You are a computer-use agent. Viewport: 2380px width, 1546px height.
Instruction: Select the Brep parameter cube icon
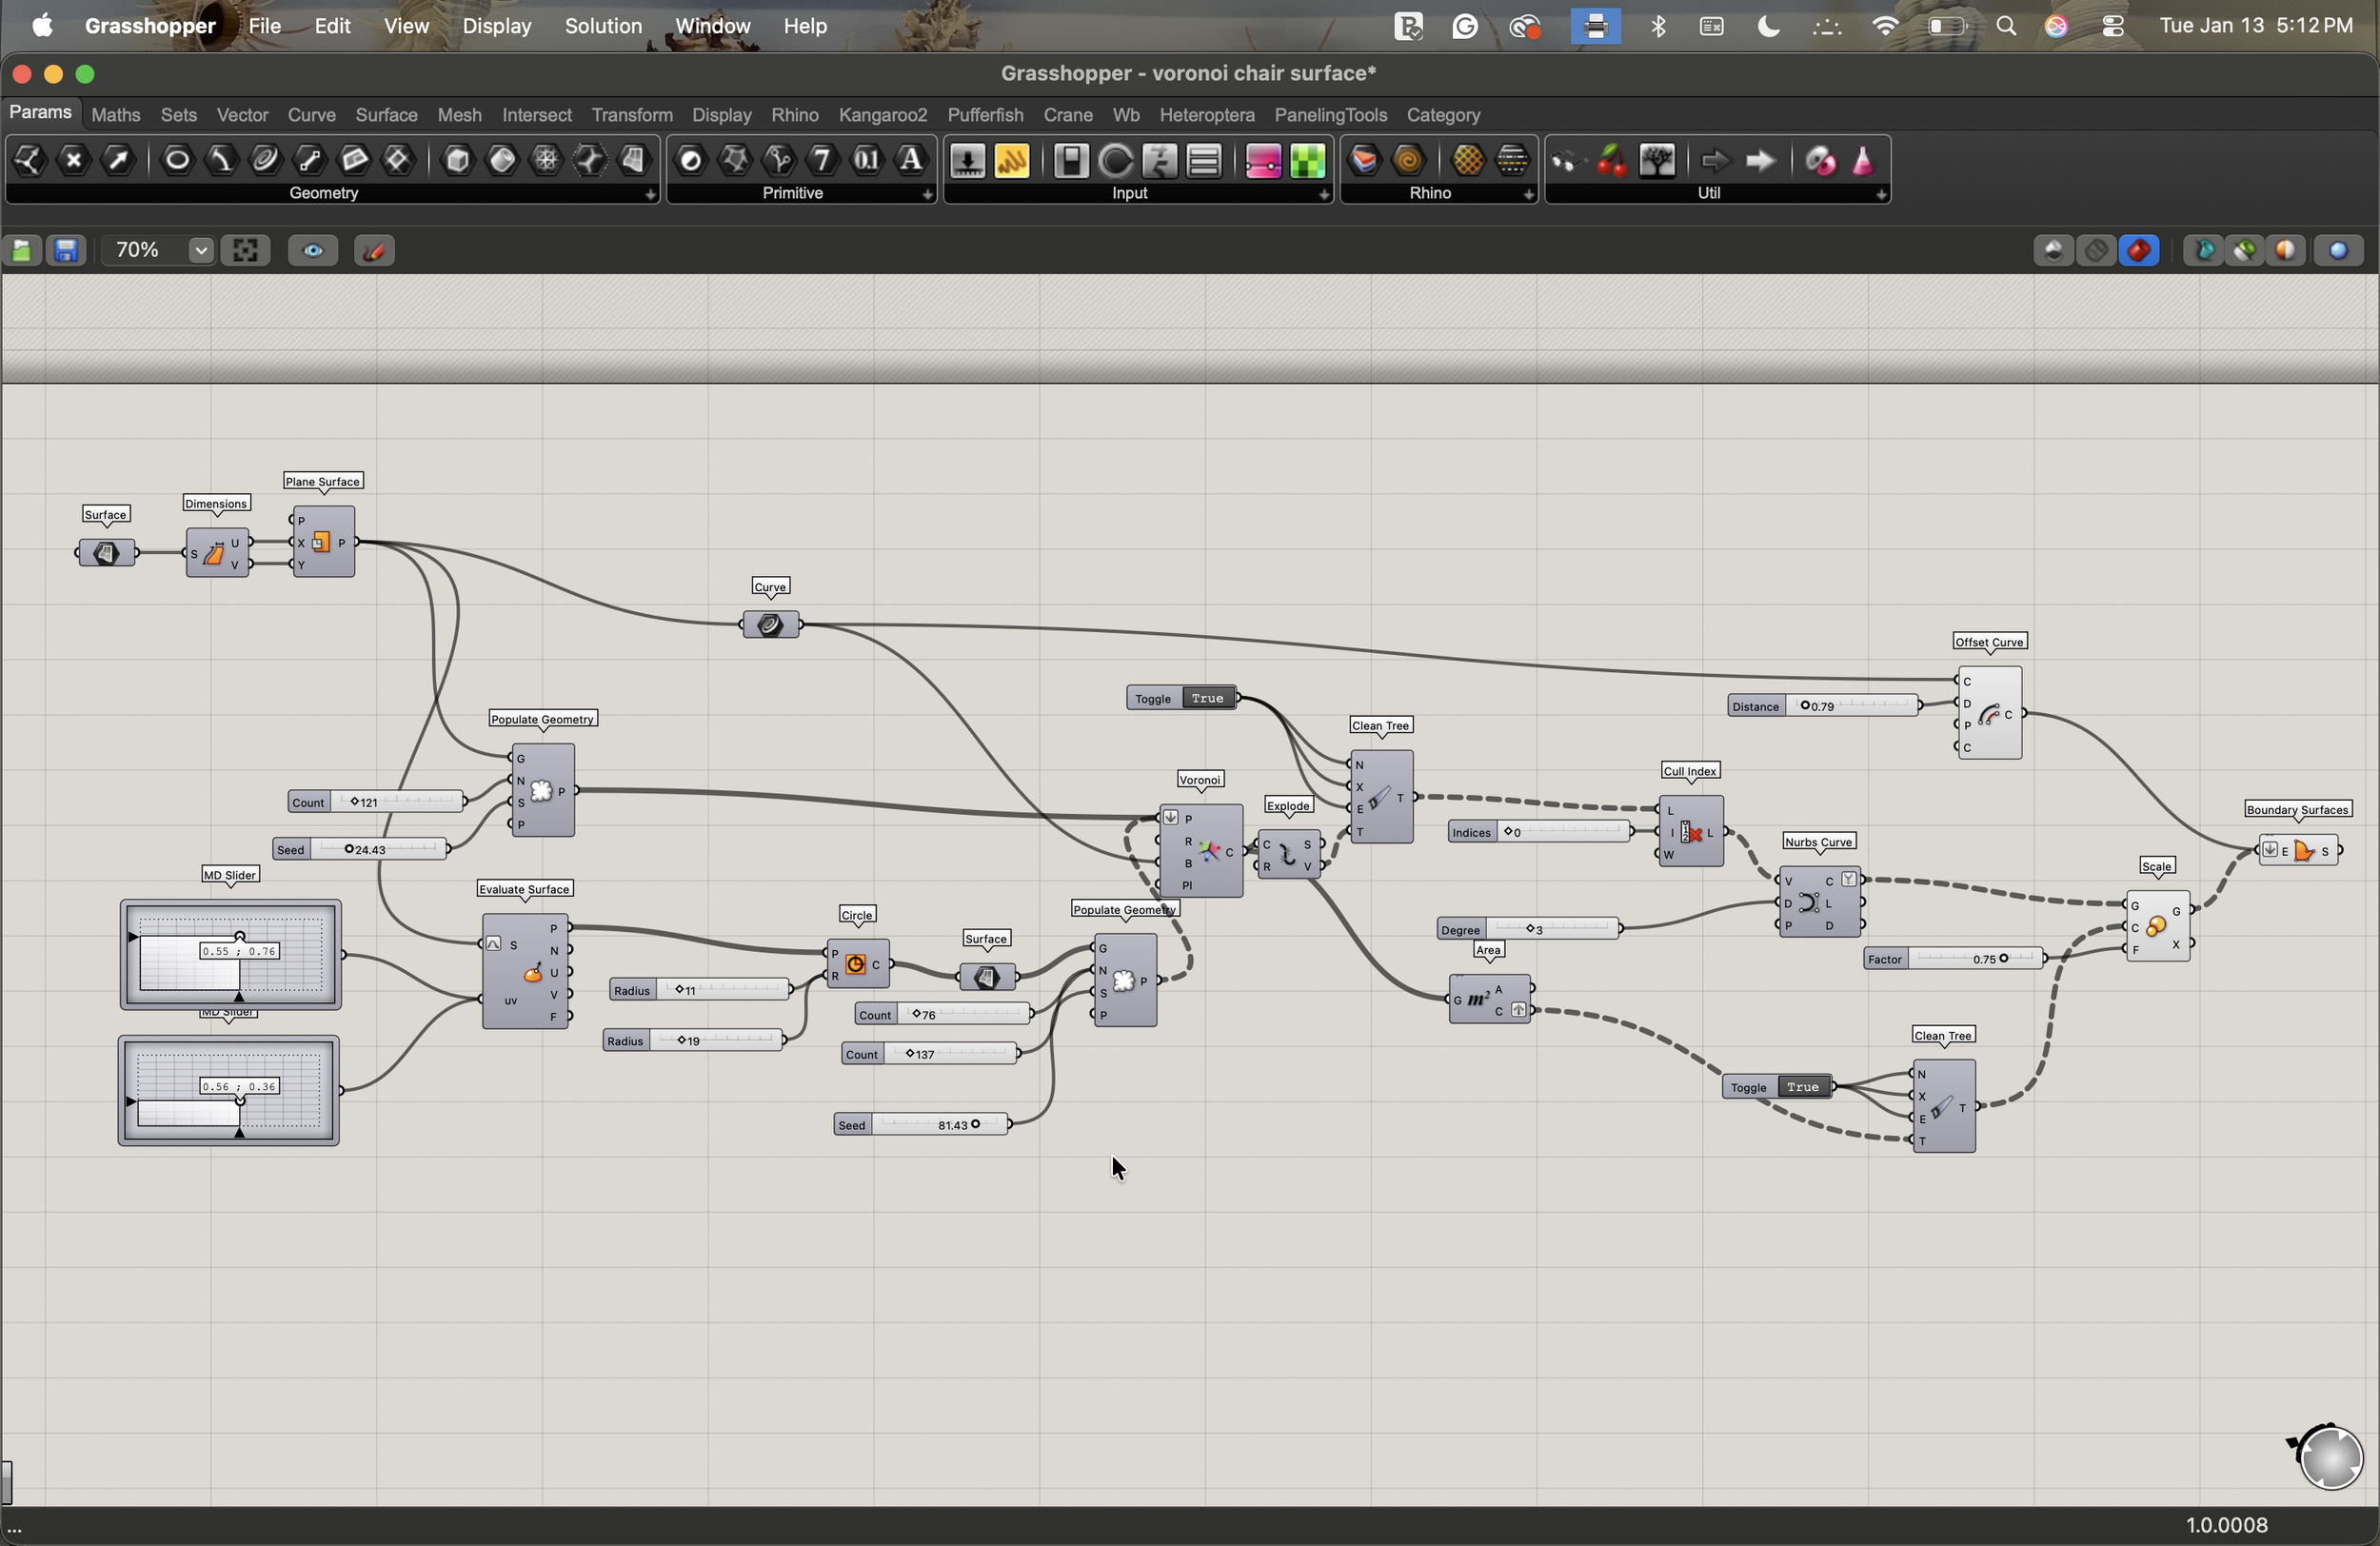pyautogui.click(x=458, y=160)
